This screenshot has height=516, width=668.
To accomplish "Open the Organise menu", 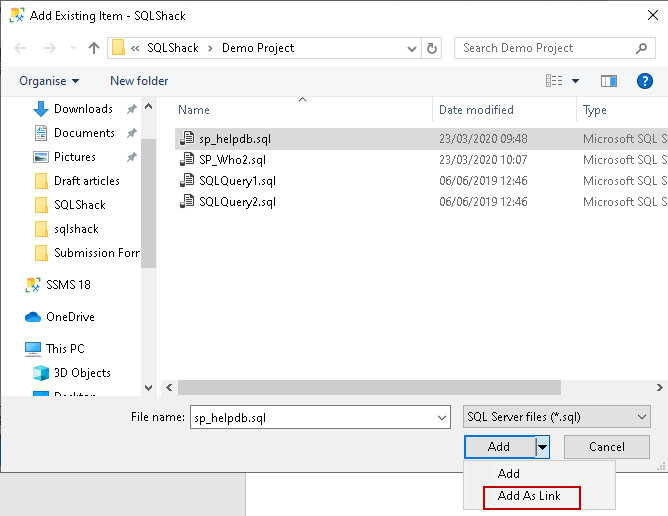I will coord(48,81).
